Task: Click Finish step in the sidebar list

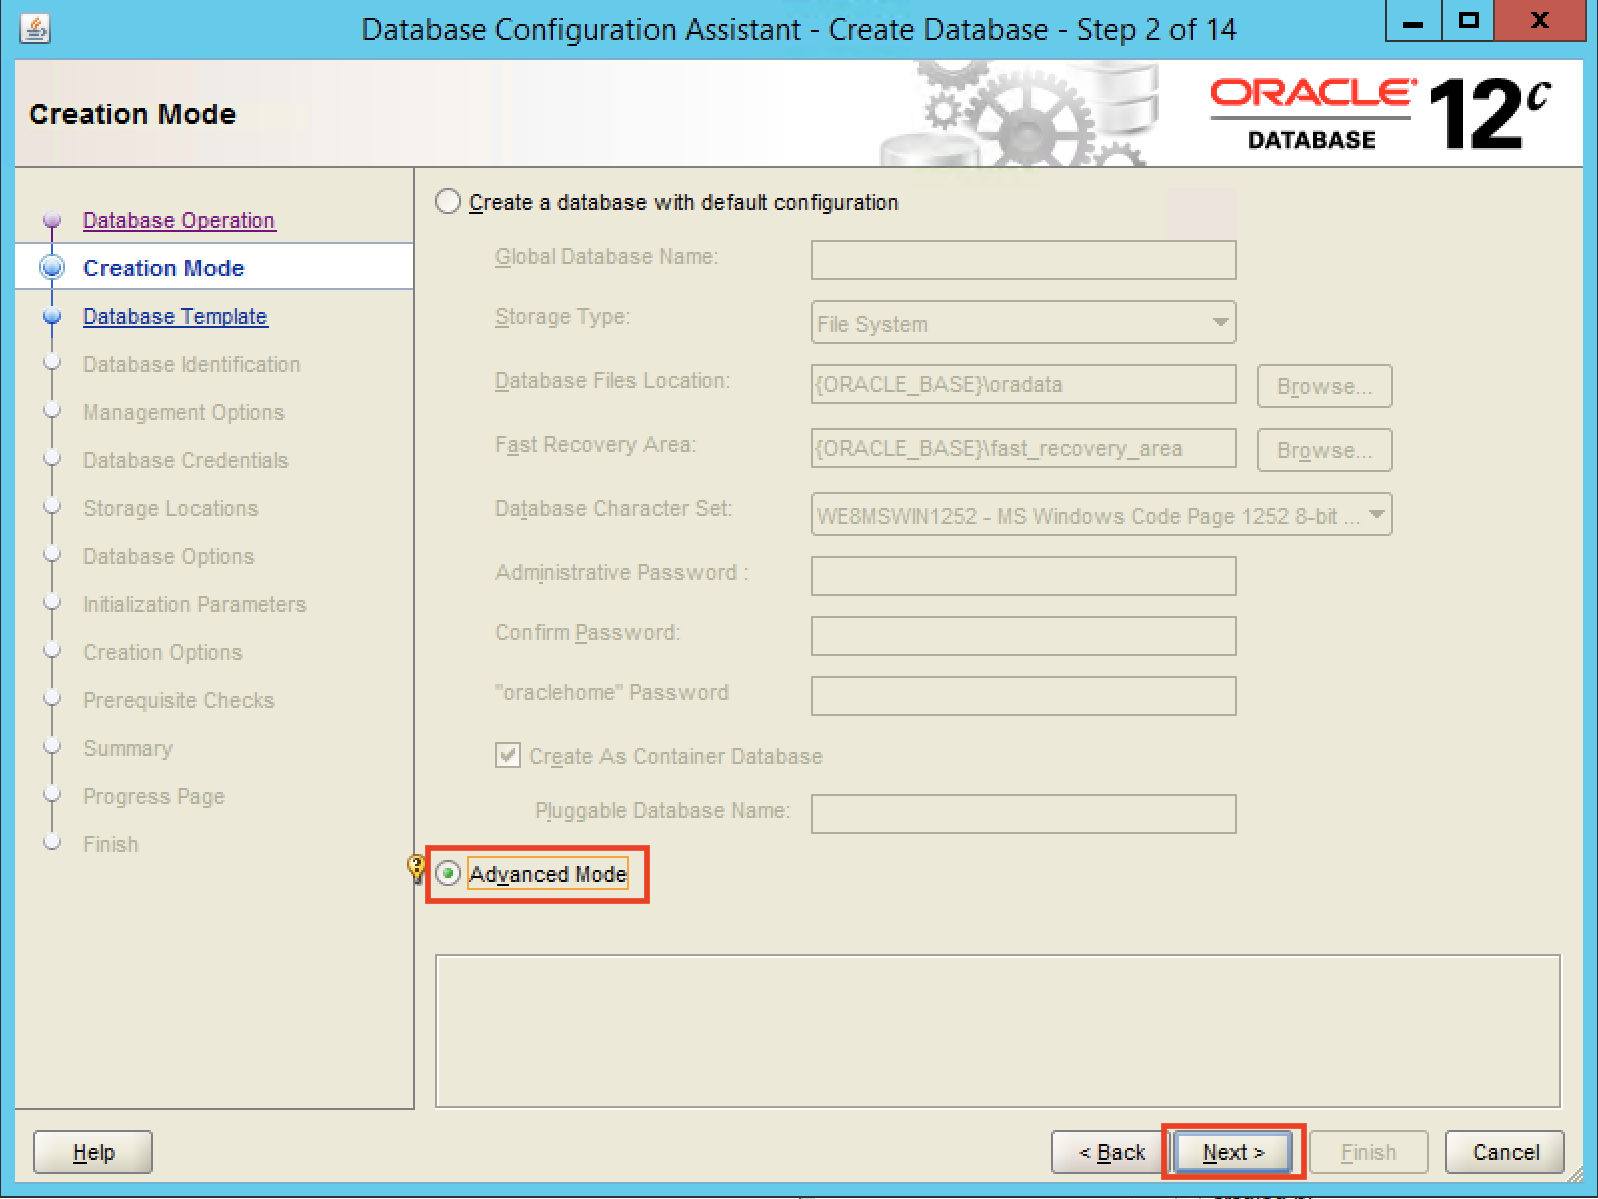Action: (x=110, y=844)
